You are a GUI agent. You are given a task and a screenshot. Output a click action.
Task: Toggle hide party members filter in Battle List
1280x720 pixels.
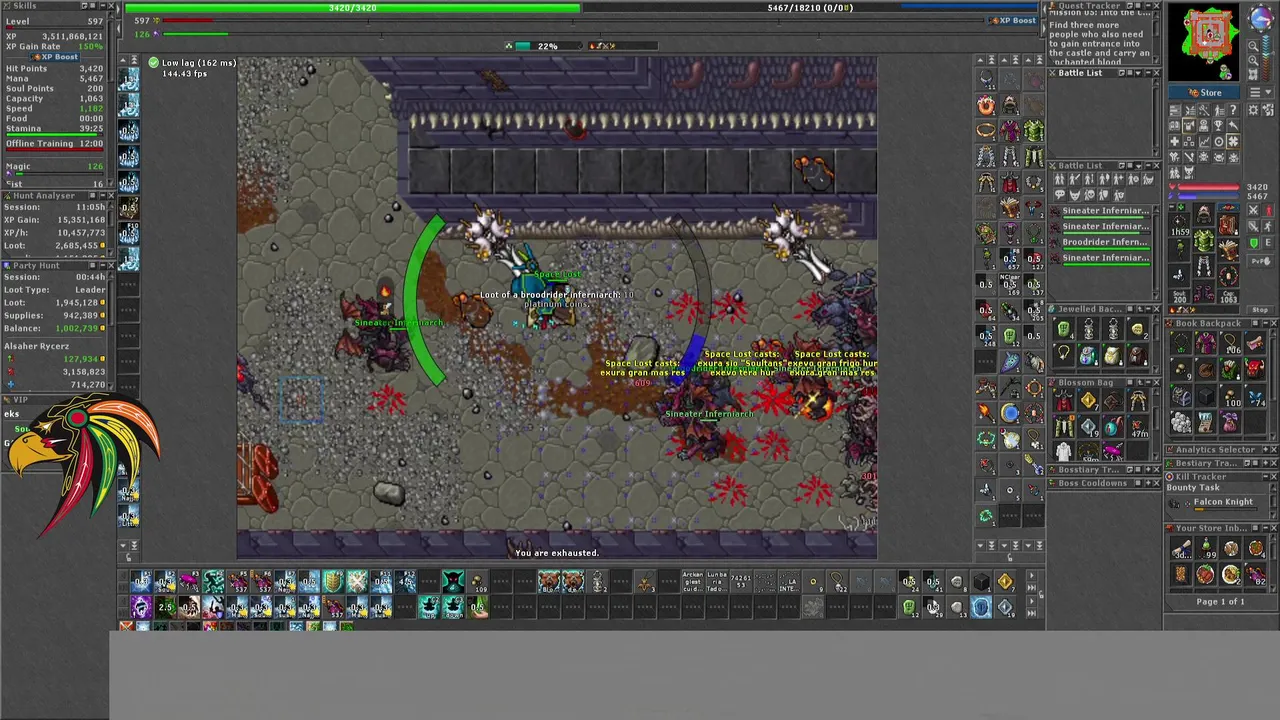click(1104, 195)
